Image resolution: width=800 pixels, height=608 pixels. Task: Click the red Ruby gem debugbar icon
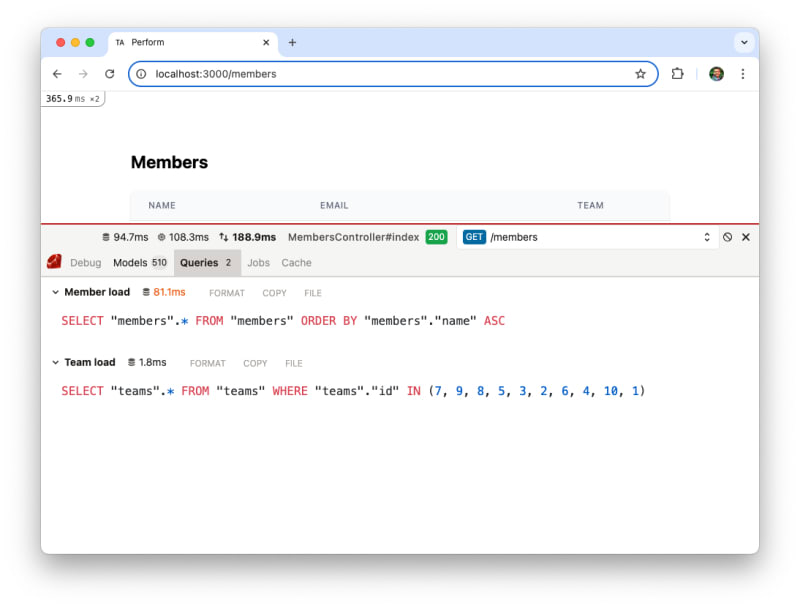(x=54, y=262)
